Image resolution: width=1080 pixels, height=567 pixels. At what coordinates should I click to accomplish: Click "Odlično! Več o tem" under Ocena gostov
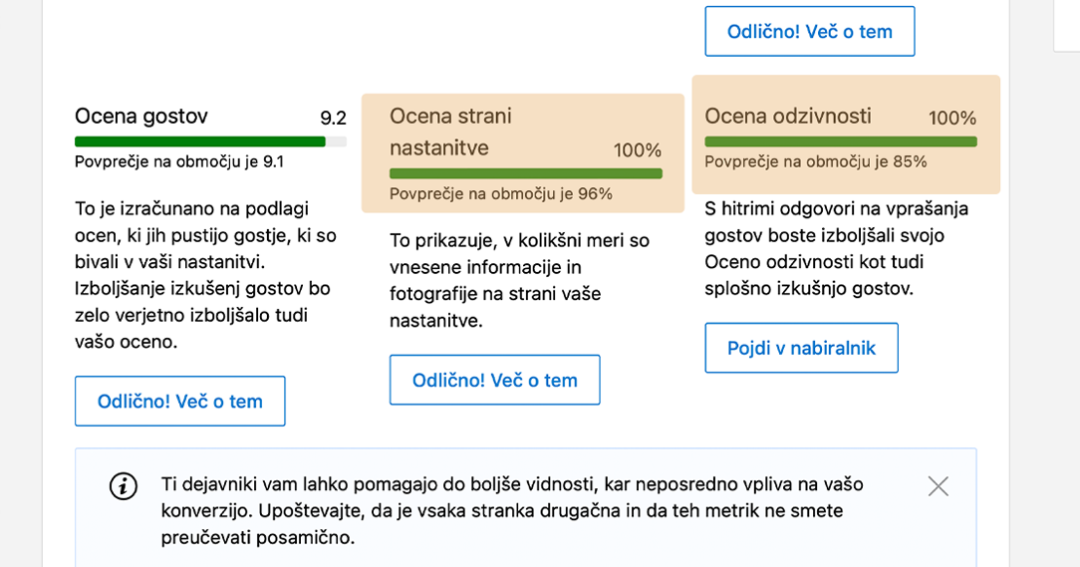180,401
